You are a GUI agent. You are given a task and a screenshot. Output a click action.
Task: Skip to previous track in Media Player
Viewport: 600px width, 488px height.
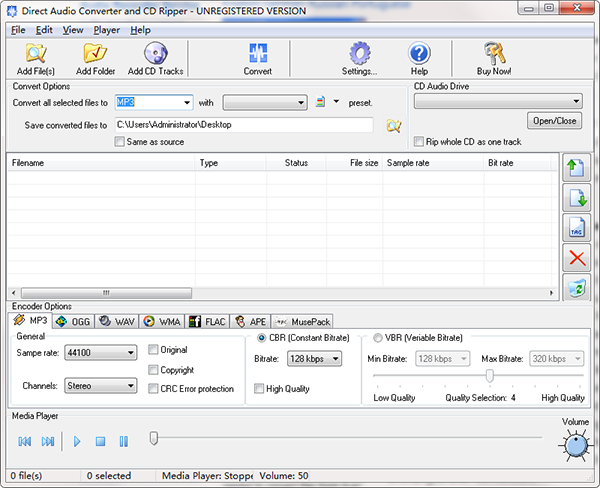pos(25,441)
